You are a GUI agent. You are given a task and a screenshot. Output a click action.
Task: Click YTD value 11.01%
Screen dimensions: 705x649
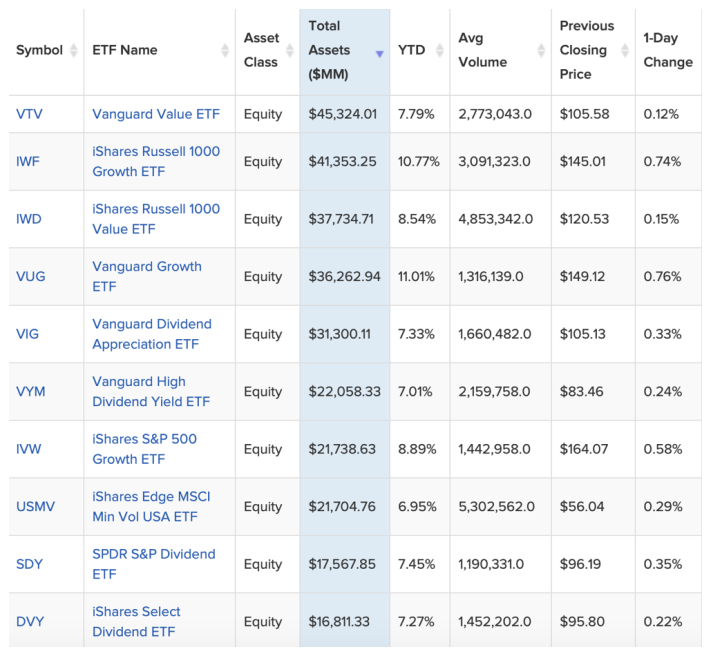416,277
